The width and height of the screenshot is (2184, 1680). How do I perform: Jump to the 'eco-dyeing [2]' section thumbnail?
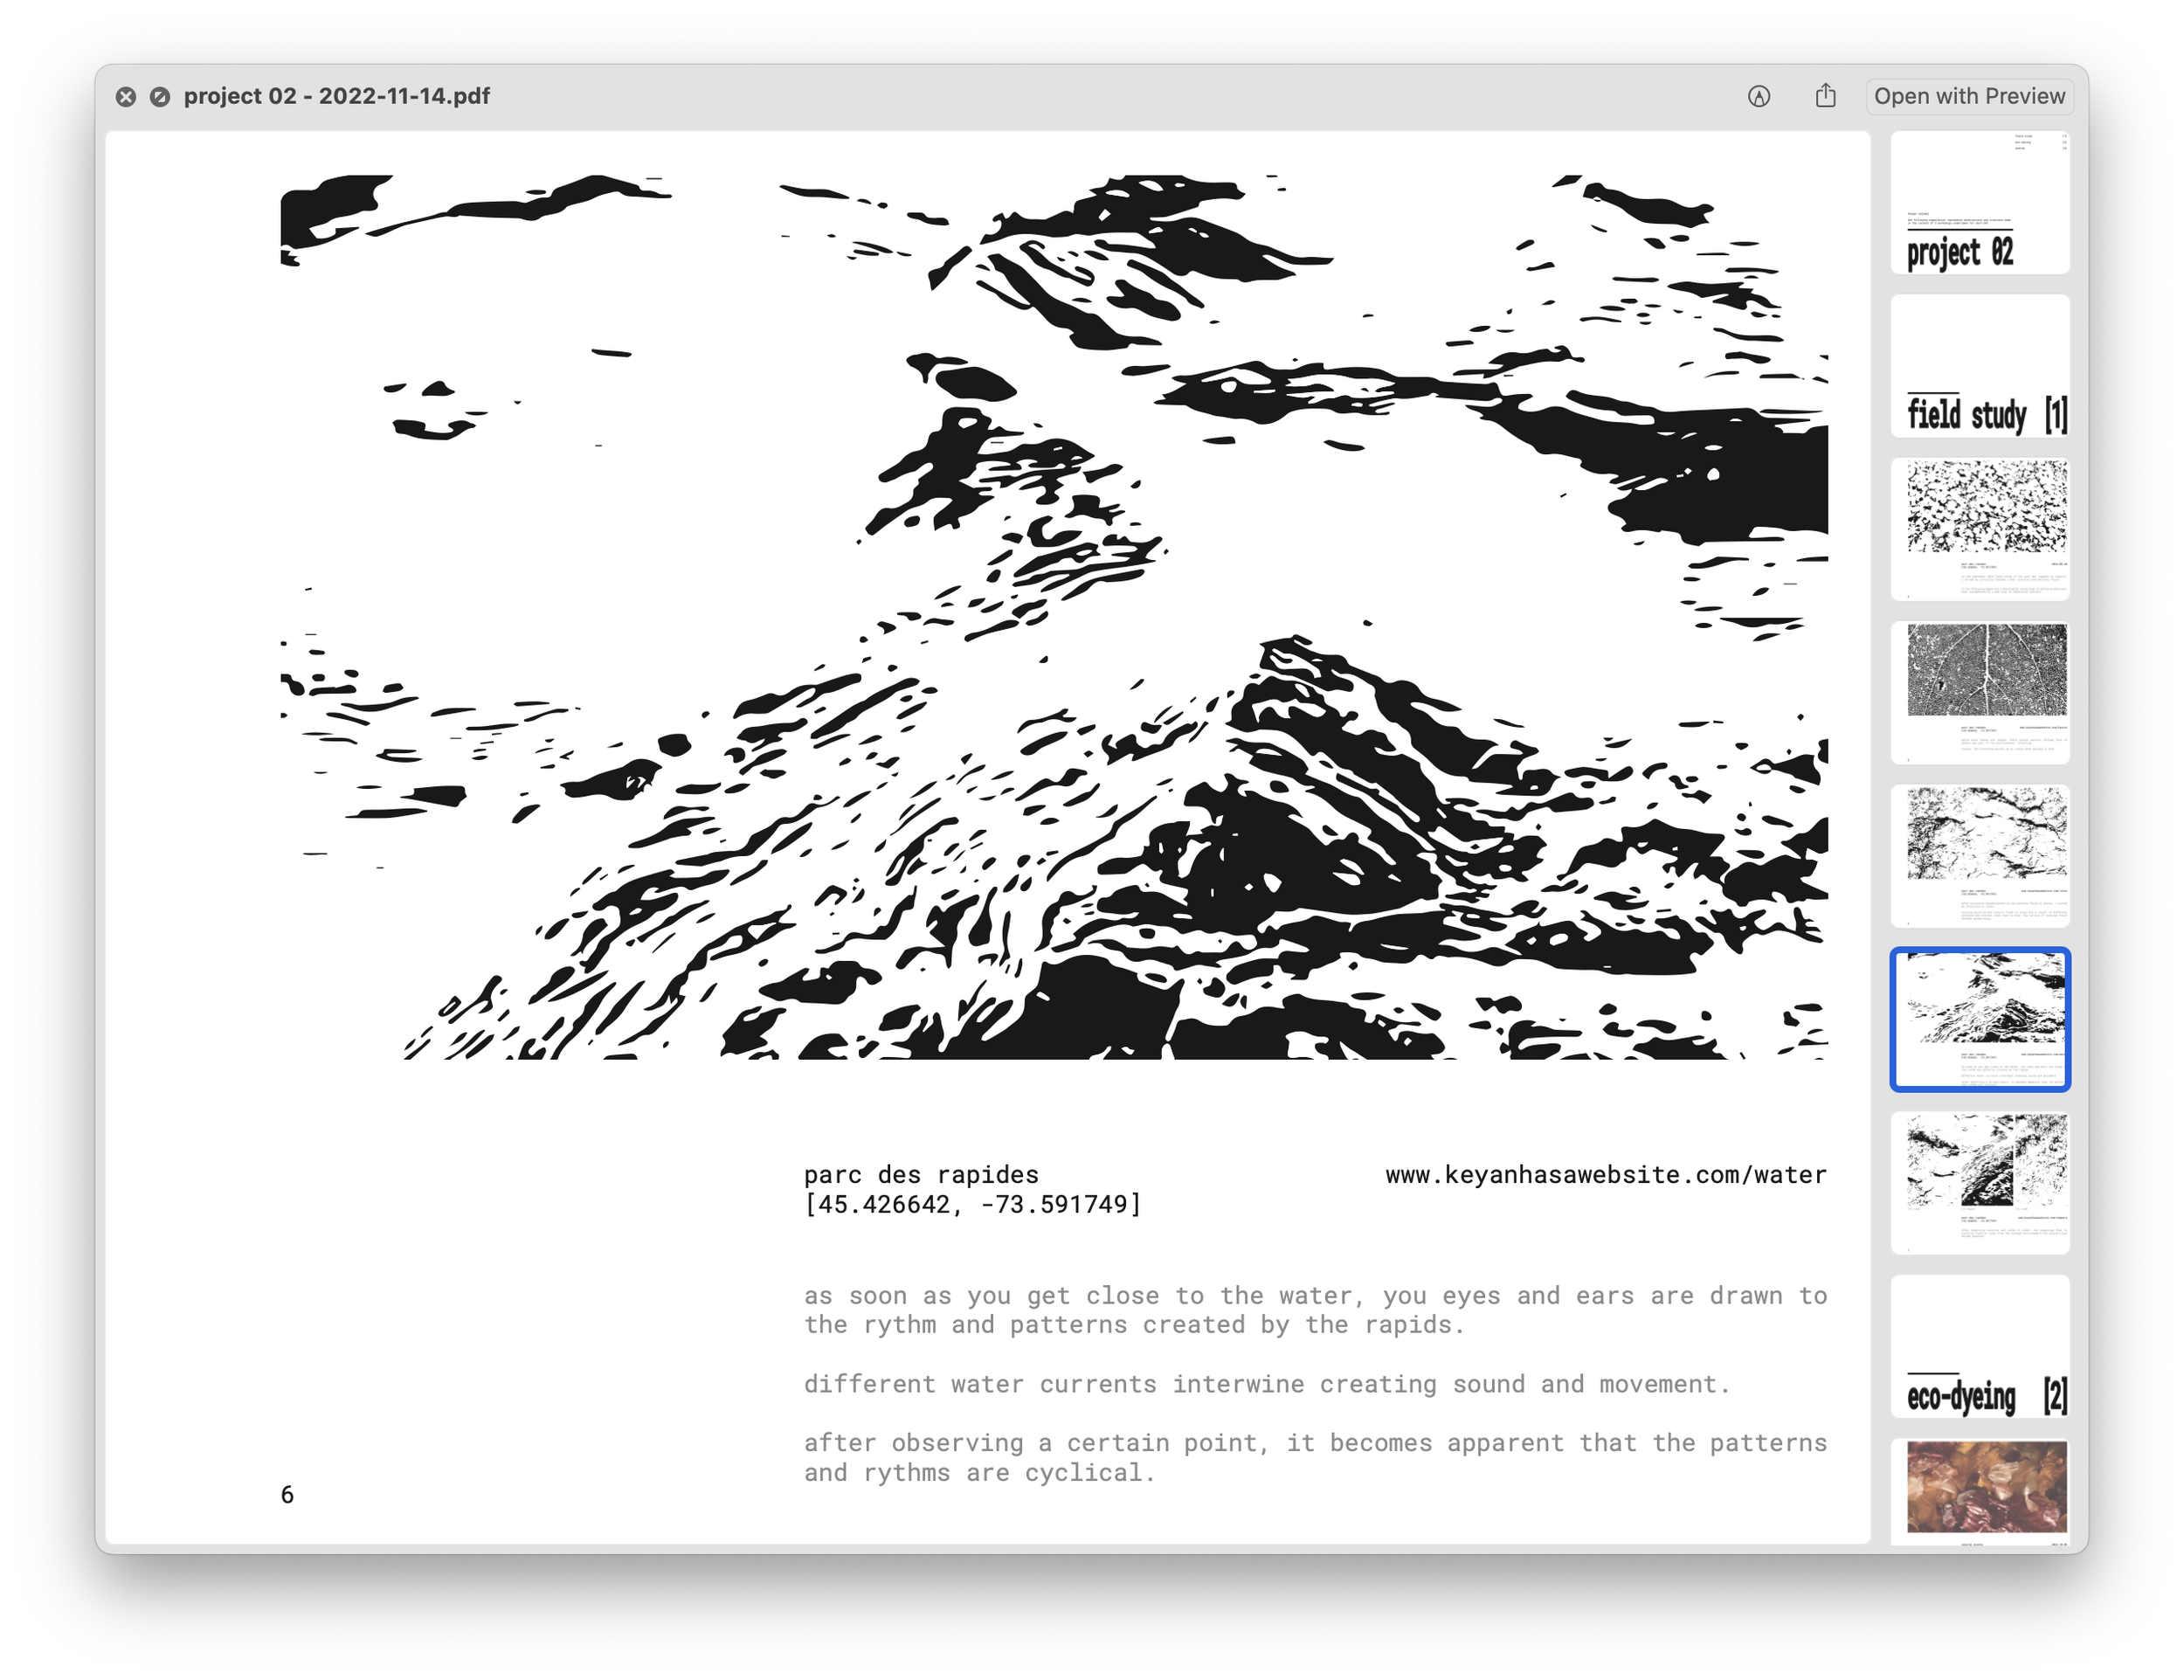(1980, 1346)
